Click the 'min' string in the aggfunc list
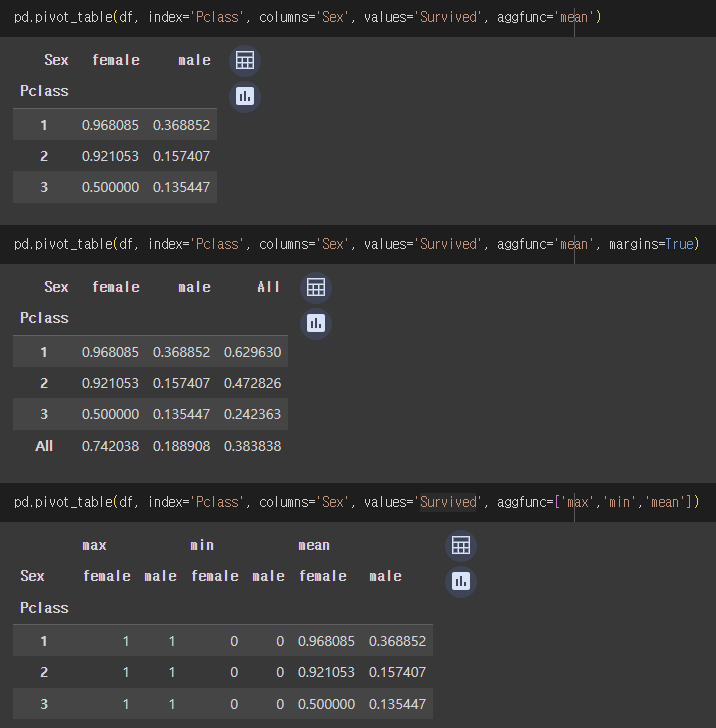This screenshot has height=728, width=716. coord(619,502)
